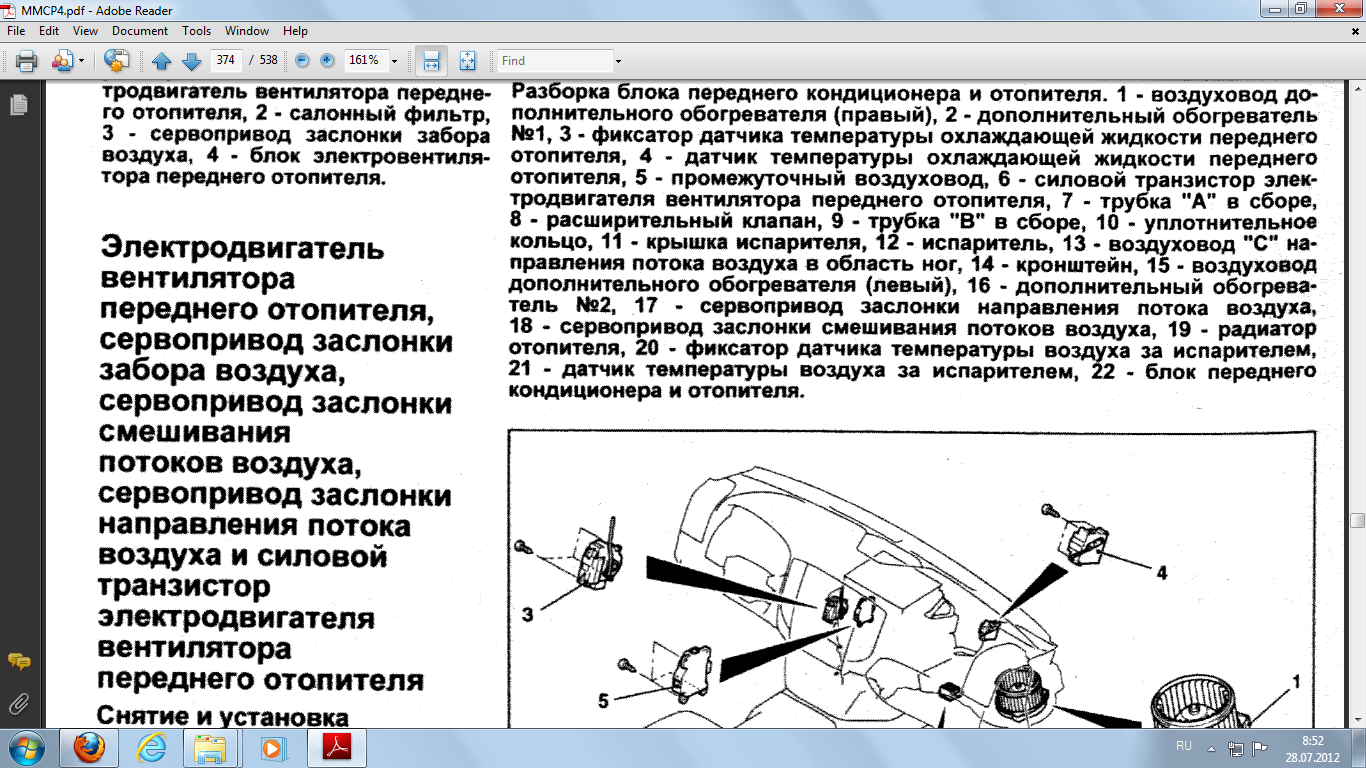The image size is (1366, 768).
Task: Open Action Center flag icon
Action: pos(1261,748)
